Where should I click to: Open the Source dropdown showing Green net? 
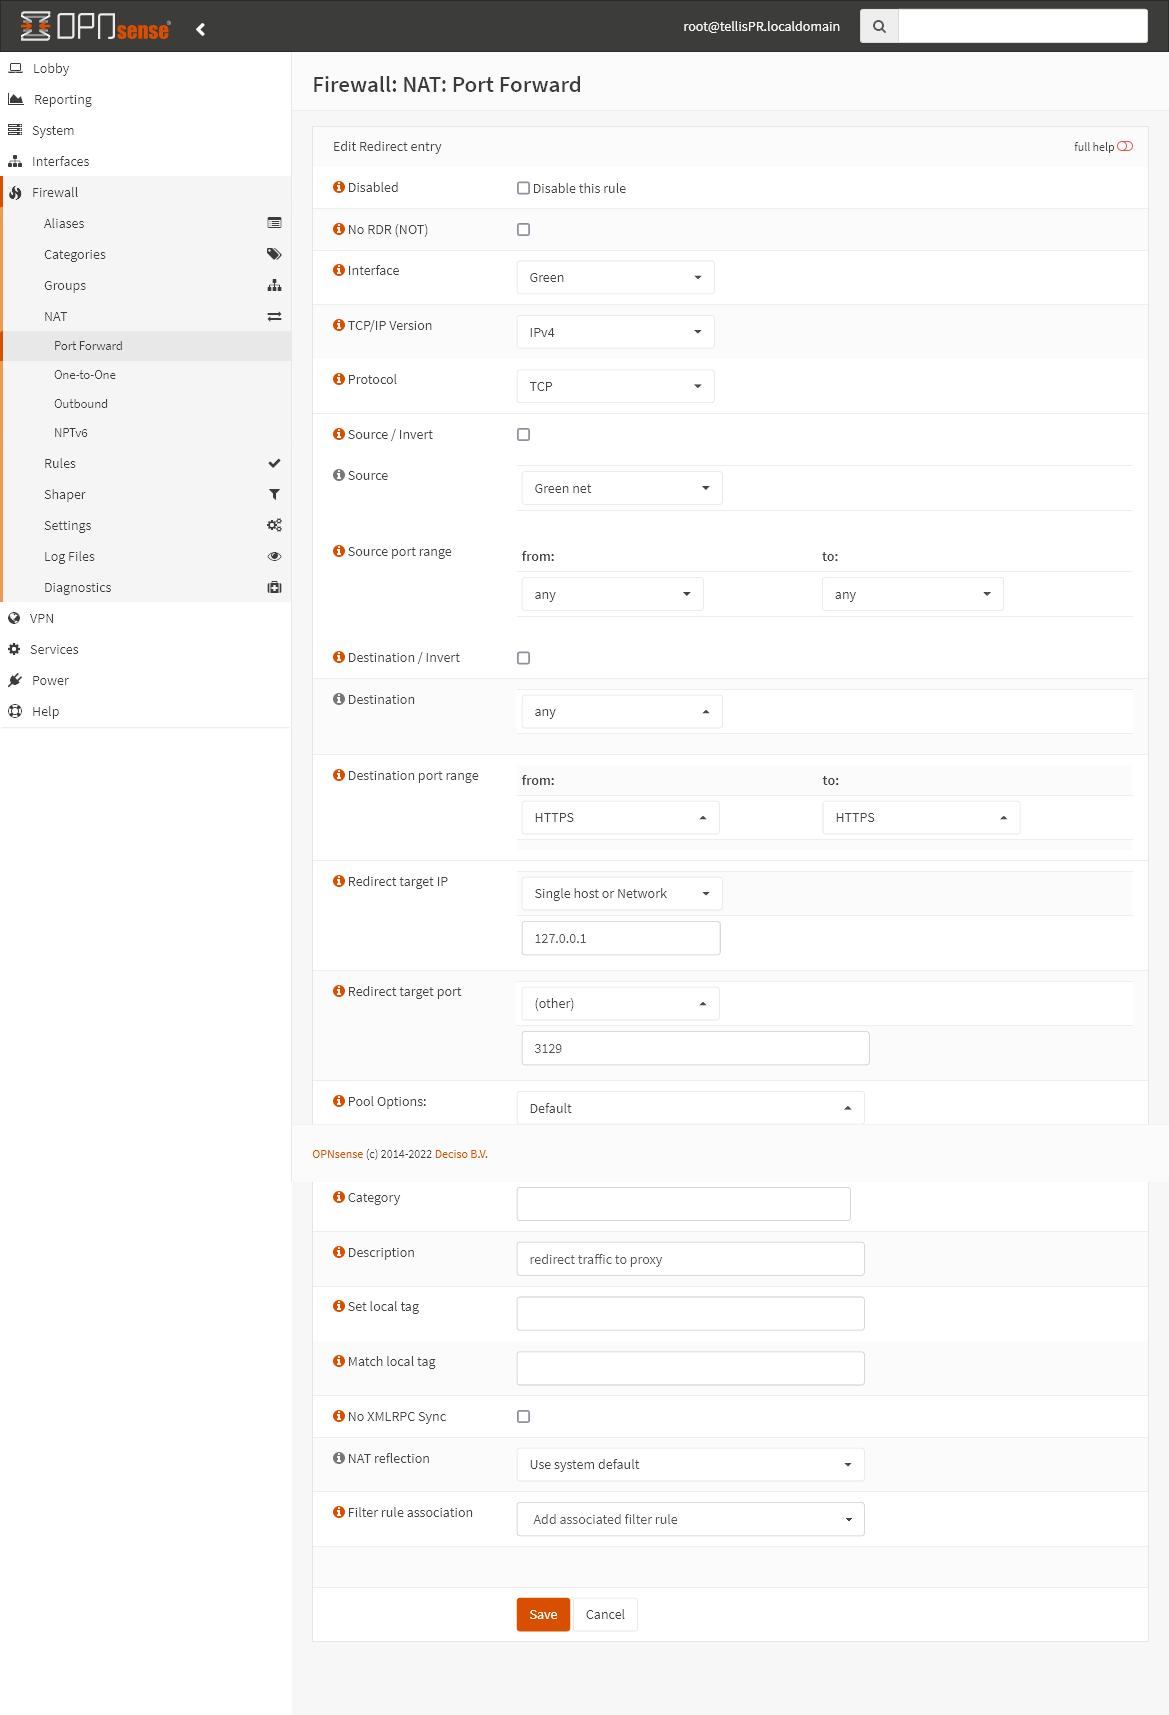tap(621, 488)
